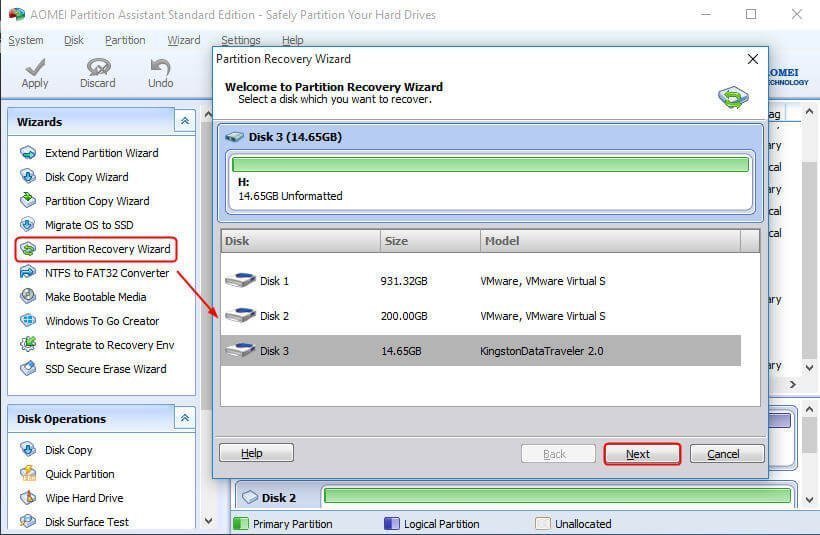This screenshot has width=820, height=535.
Task: Click the Model column header
Action: click(610, 241)
